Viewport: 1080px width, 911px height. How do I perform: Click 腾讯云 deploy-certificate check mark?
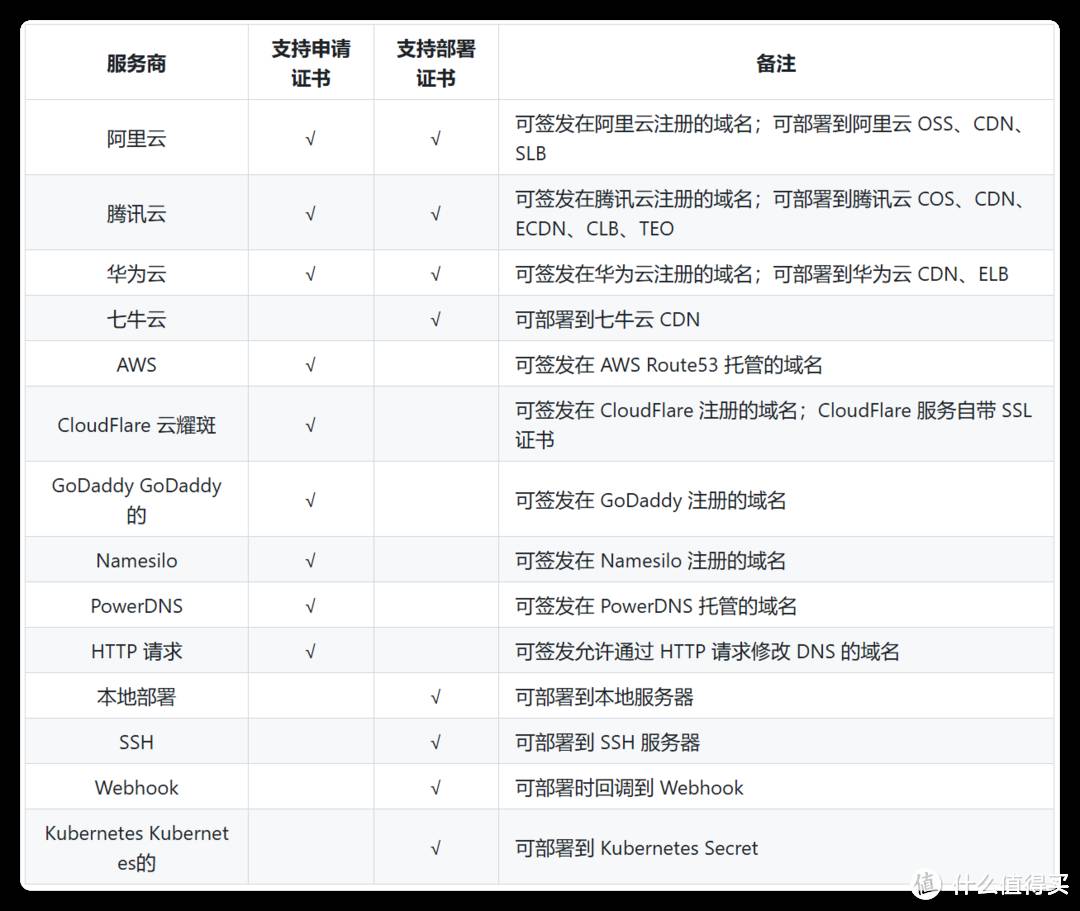(x=436, y=214)
